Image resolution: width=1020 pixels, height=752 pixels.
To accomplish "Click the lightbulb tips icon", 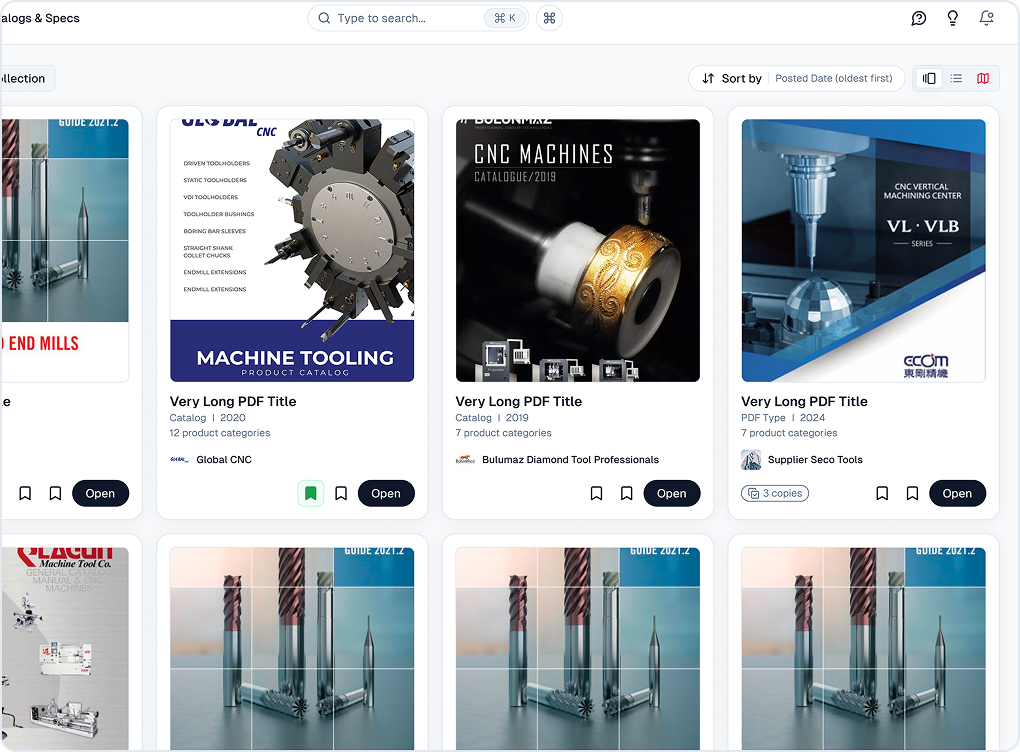I will [952, 18].
